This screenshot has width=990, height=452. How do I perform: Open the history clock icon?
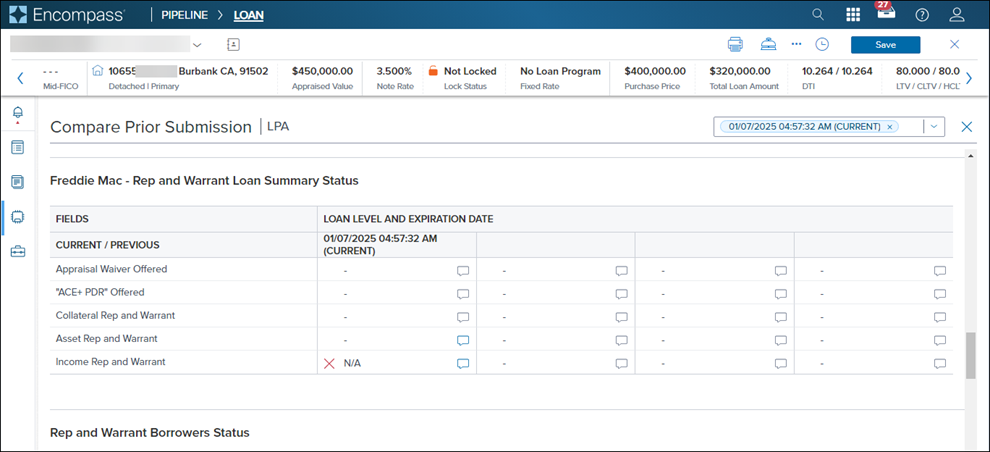click(822, 44)
